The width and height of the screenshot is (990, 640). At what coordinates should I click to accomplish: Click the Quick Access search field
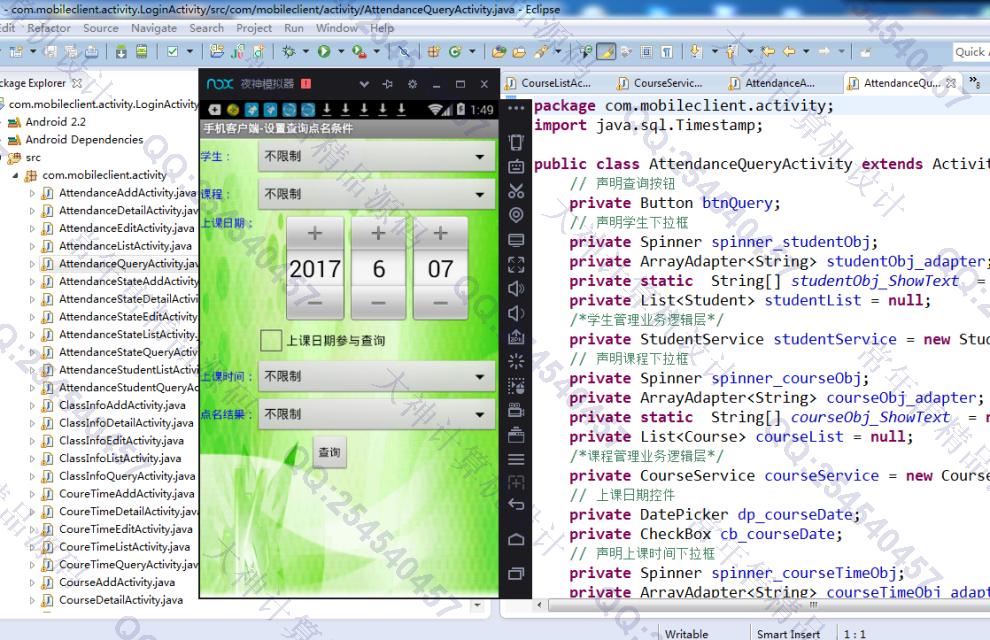pos(971,52)
